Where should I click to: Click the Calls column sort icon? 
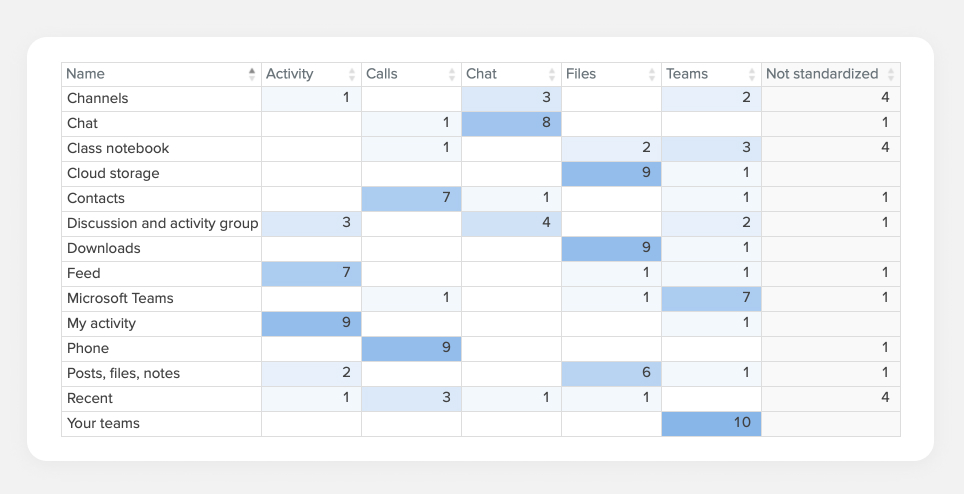[451, 74]
